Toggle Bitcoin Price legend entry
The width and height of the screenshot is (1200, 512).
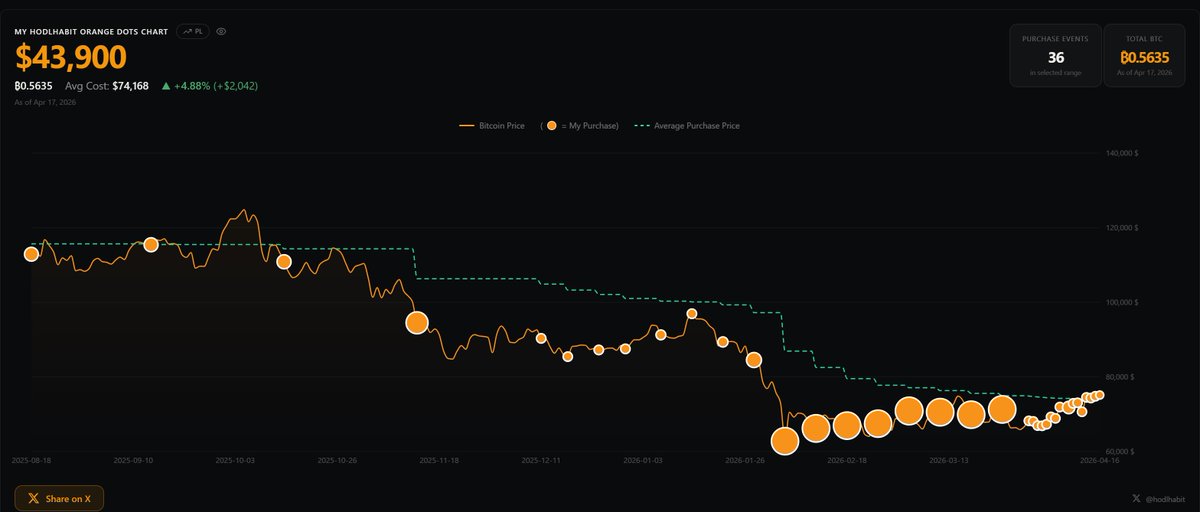coord(491,126)
